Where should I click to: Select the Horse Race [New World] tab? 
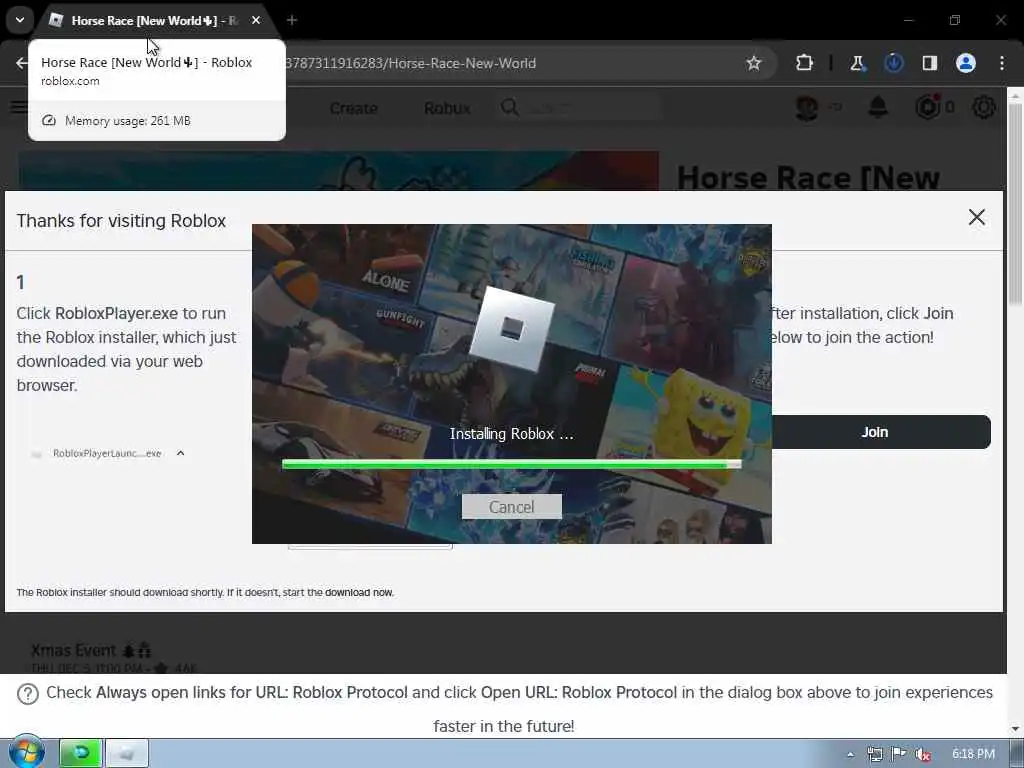[x=155, y=20]
